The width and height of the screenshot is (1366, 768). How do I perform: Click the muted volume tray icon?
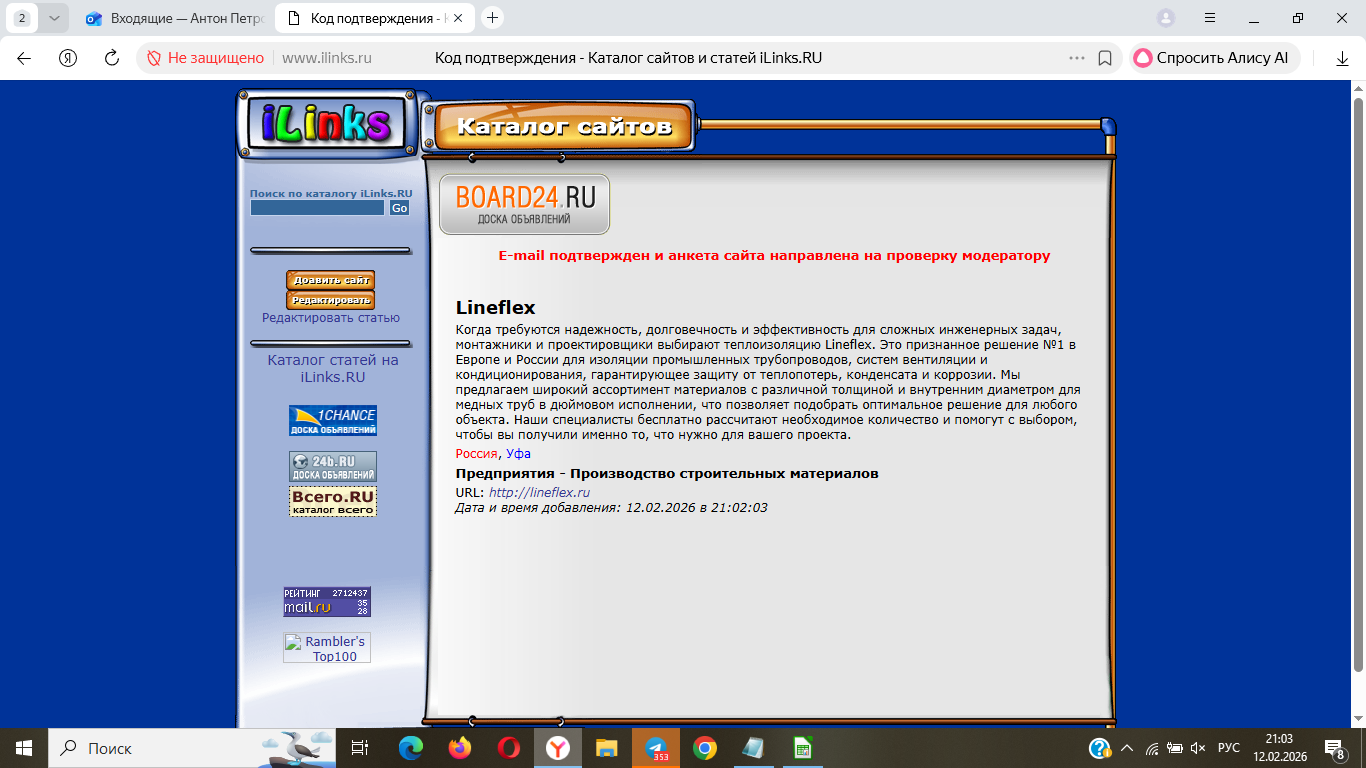pos(1198,748)
